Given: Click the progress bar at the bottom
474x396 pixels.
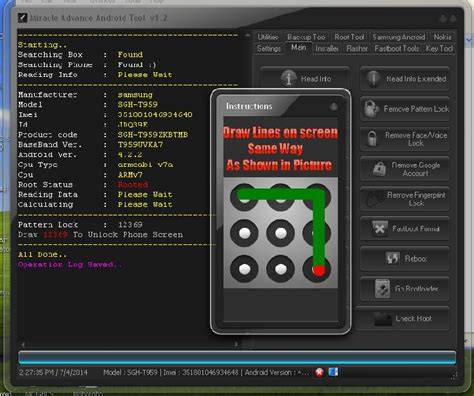Looking at the screenshot, I should coord(237,357).
